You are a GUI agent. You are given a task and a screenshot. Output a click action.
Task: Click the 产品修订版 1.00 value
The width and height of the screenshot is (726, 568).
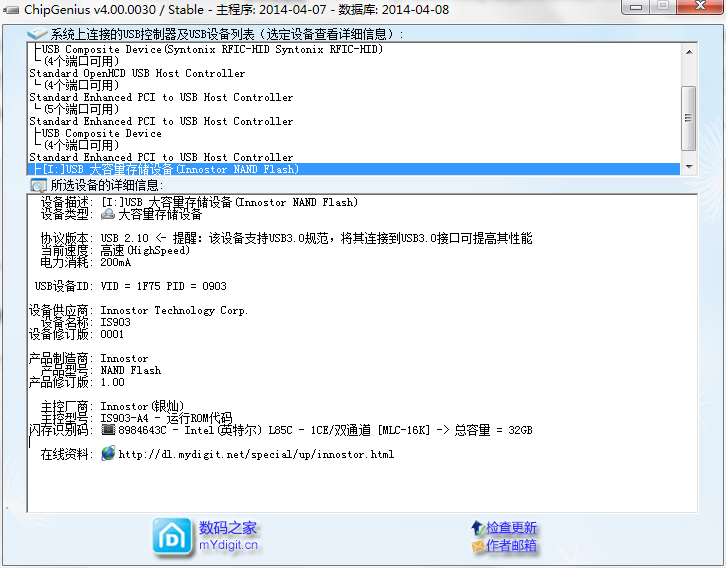[x=113, y=382]
